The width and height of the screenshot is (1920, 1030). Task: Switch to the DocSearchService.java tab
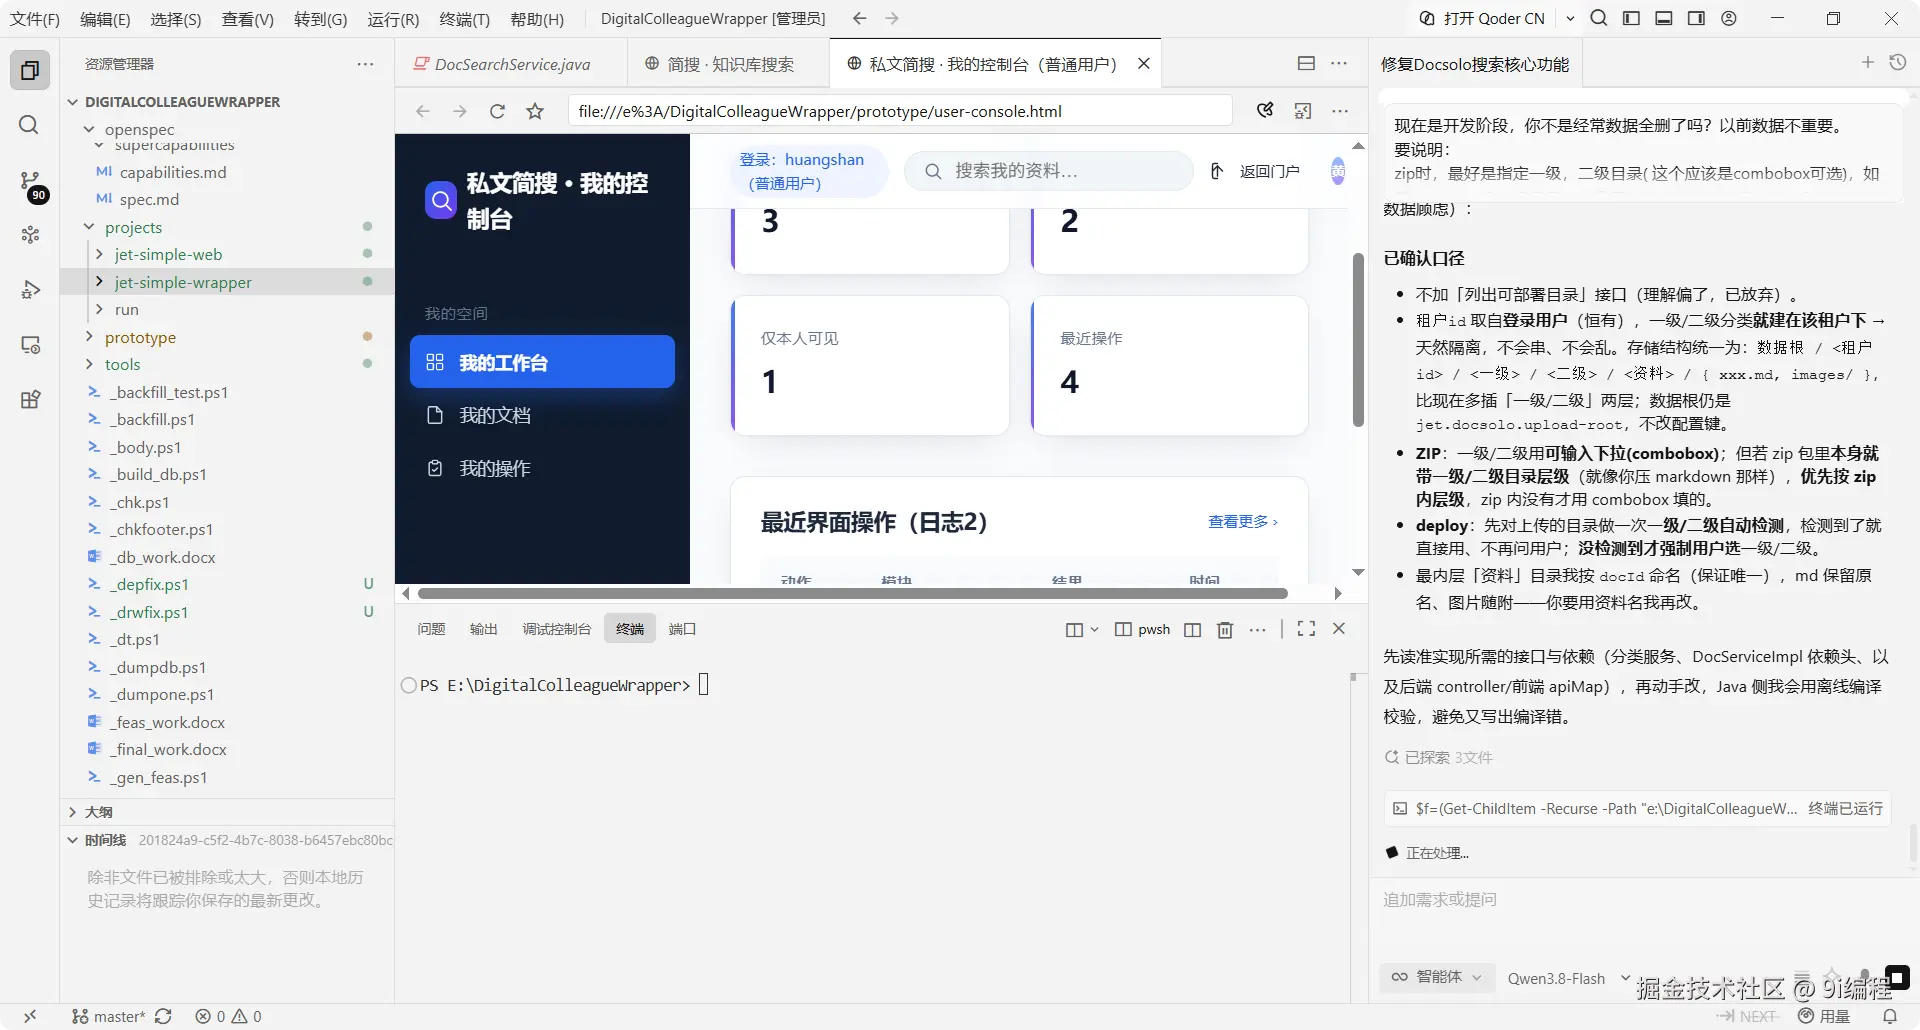[511, 64]
